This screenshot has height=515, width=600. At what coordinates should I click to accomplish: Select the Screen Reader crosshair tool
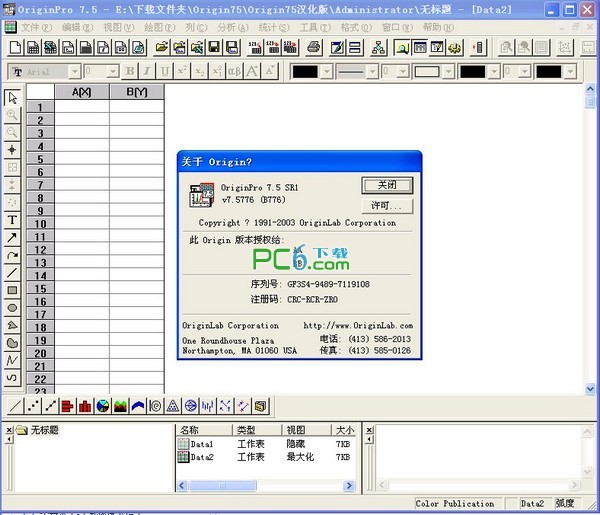(12, 150)
